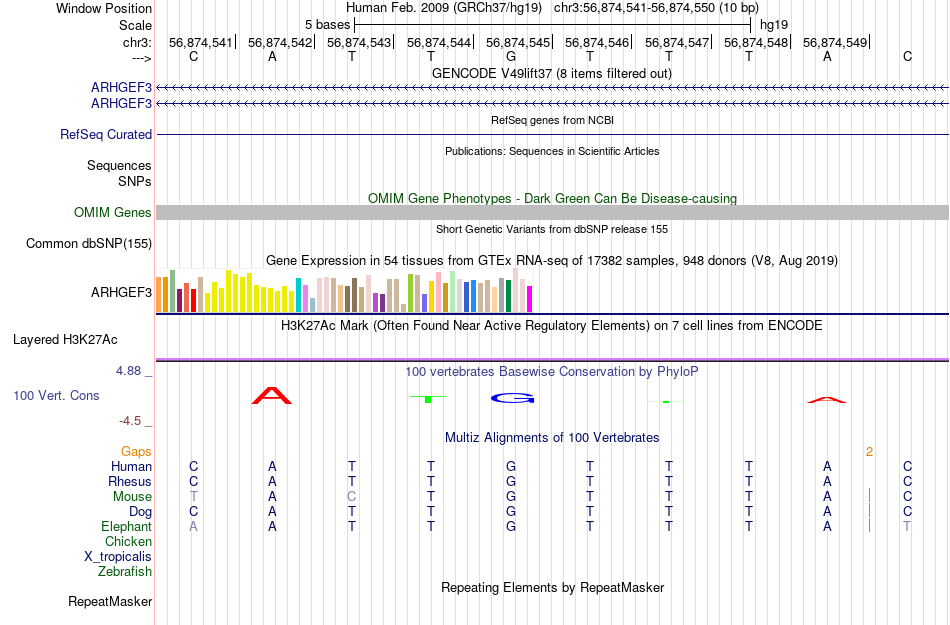This screenshot has height=625, width=950.
Task: Click the OMIM Gene Phenotypes green title
Action: point(552,198)
